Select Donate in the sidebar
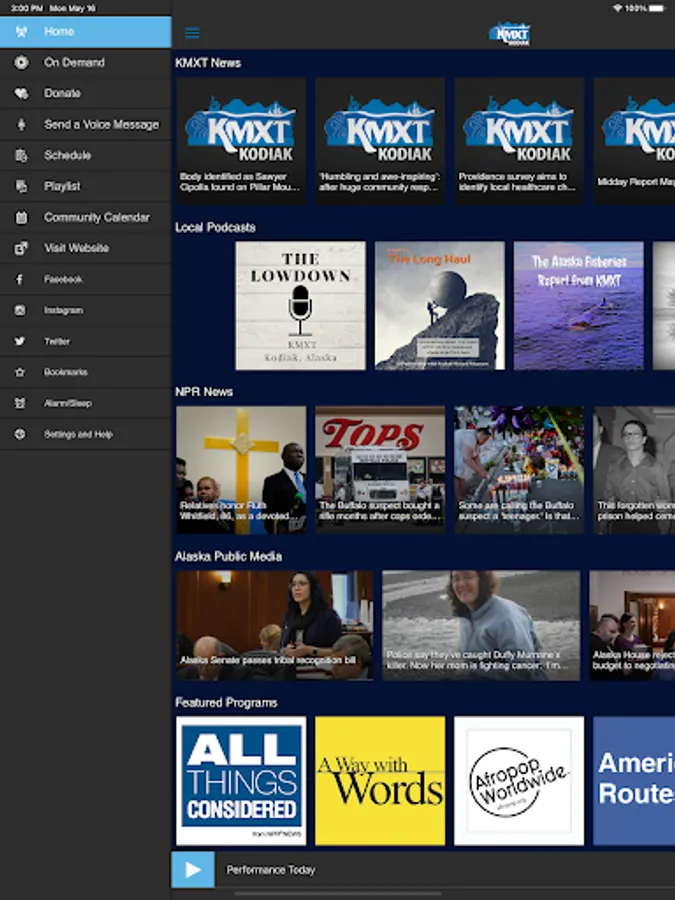 86,94
